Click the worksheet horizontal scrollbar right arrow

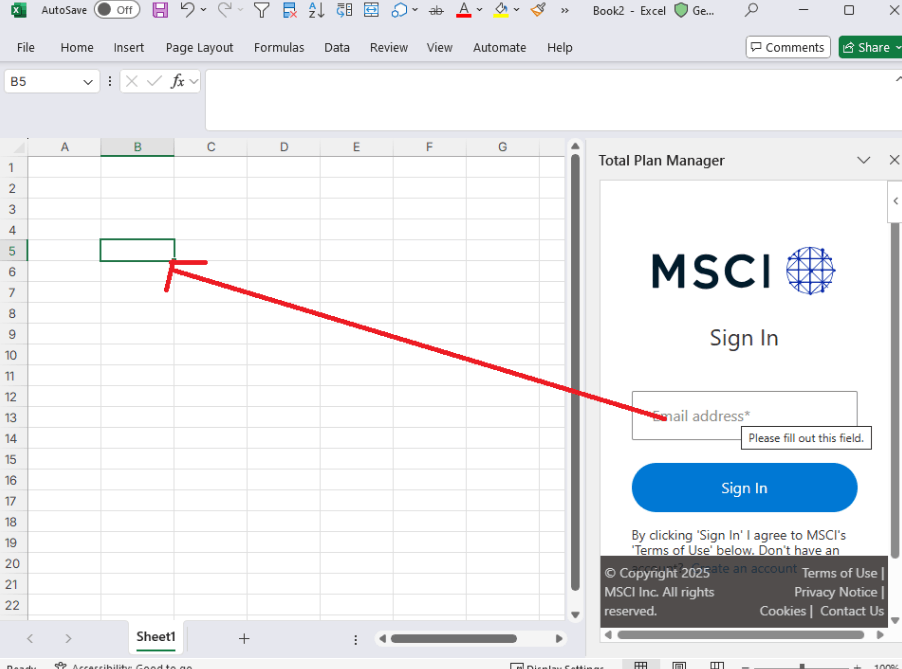559,639
